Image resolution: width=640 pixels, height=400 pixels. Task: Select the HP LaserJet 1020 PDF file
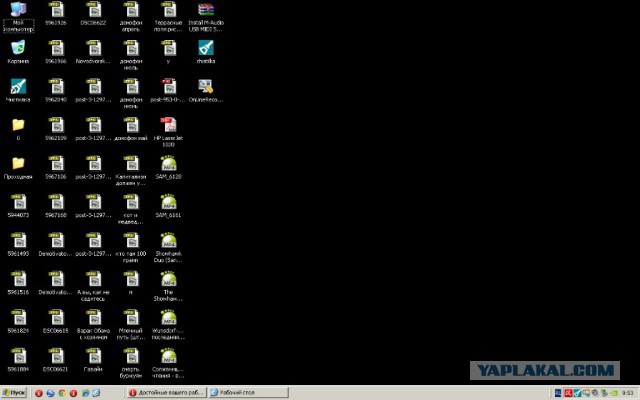coord(168,131)
